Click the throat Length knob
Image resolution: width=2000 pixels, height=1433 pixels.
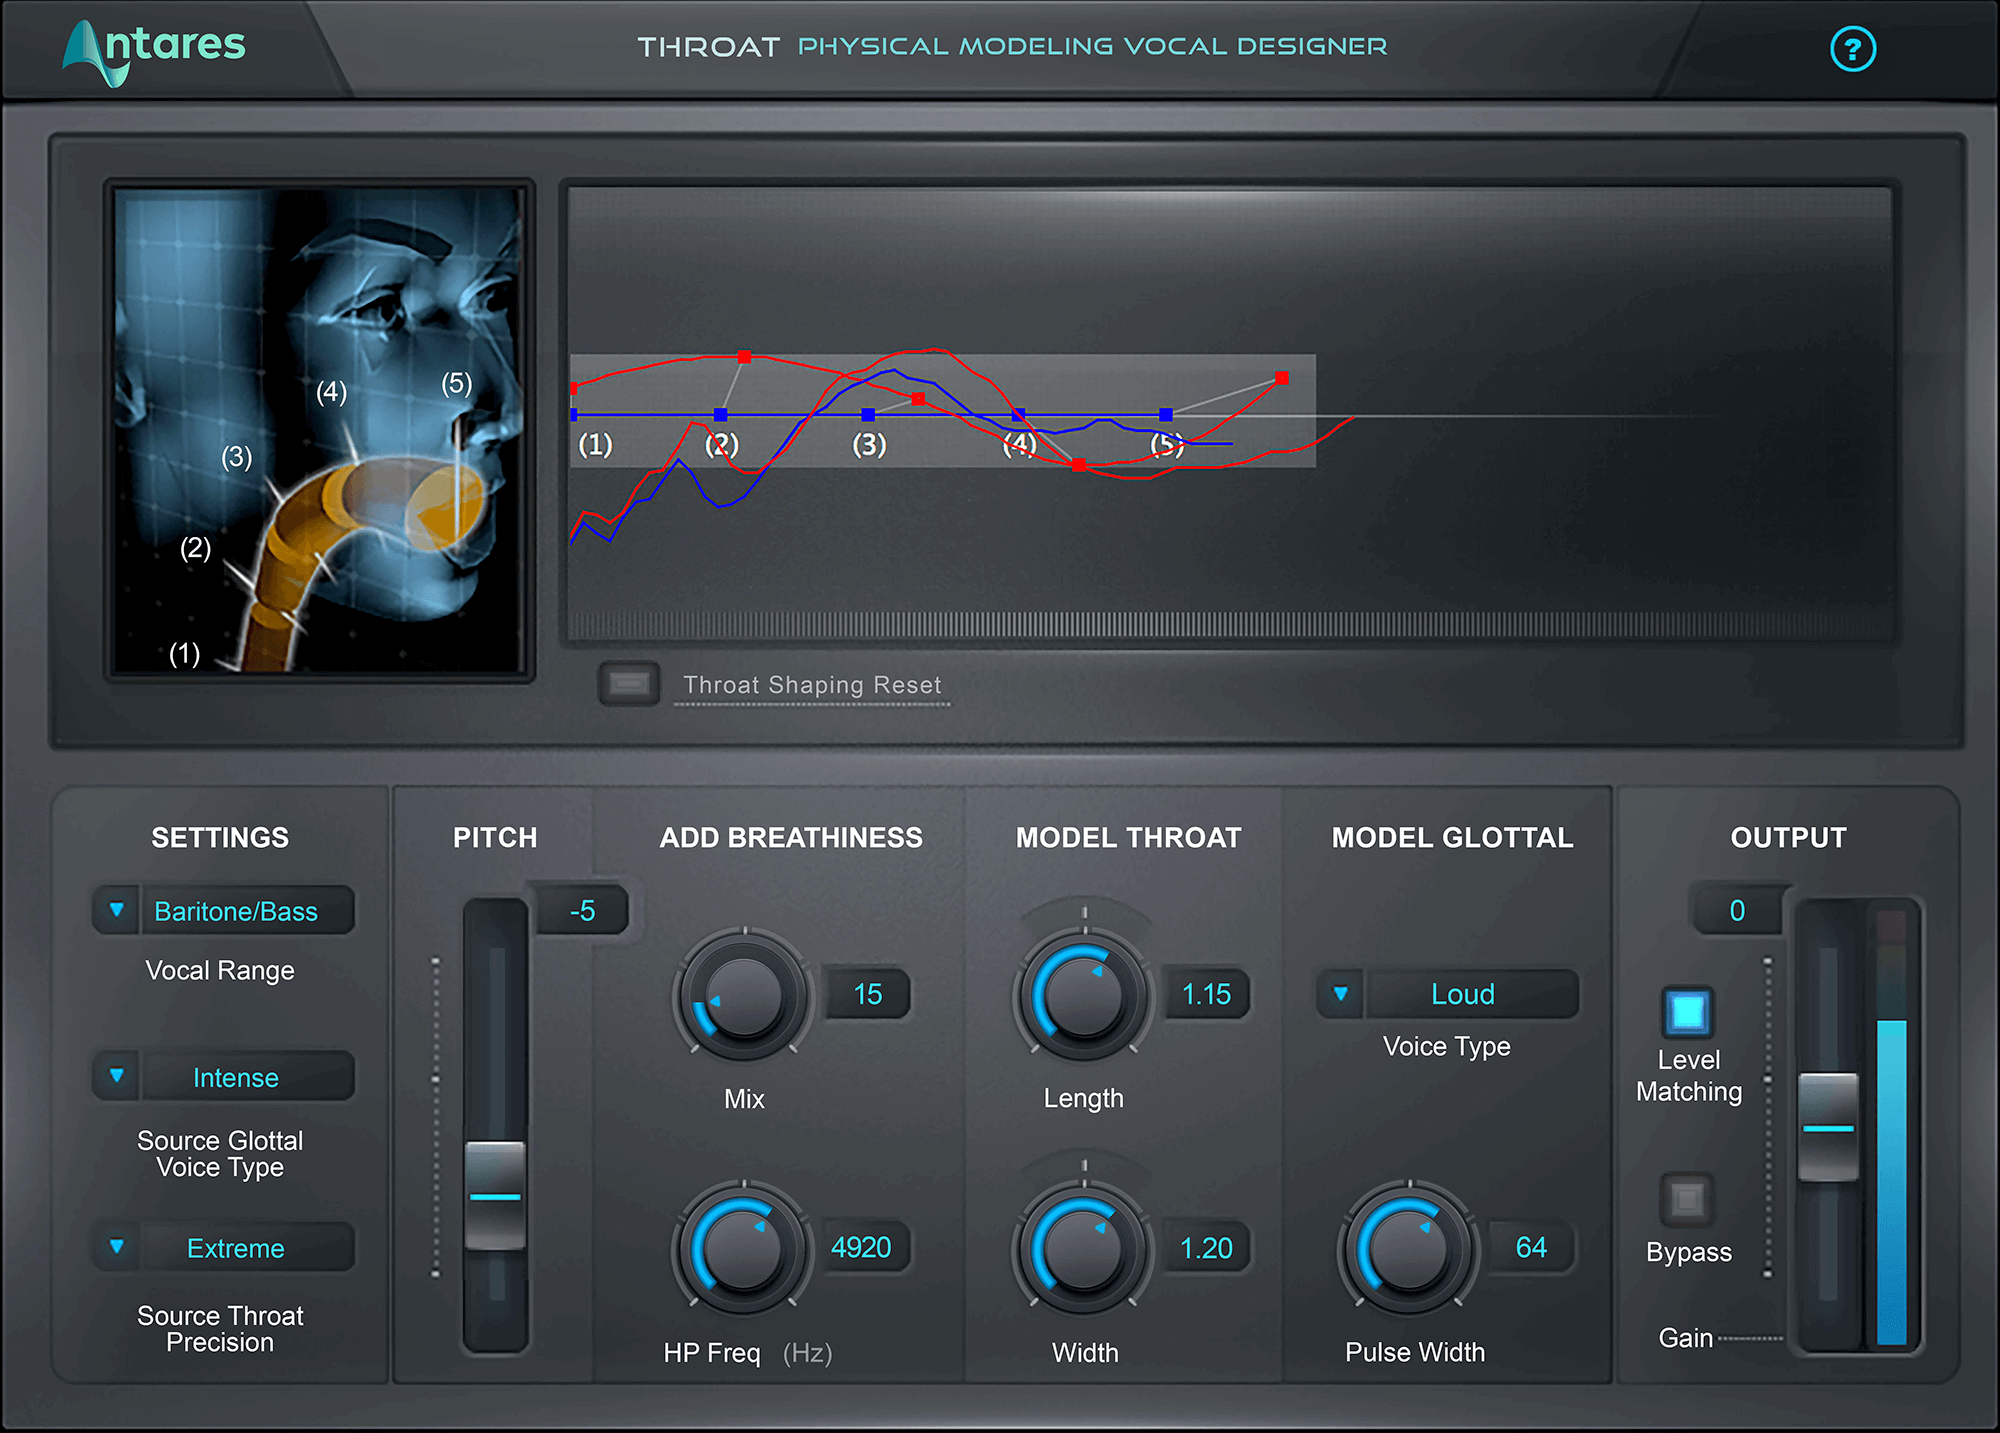click(x=1083, y=995)
